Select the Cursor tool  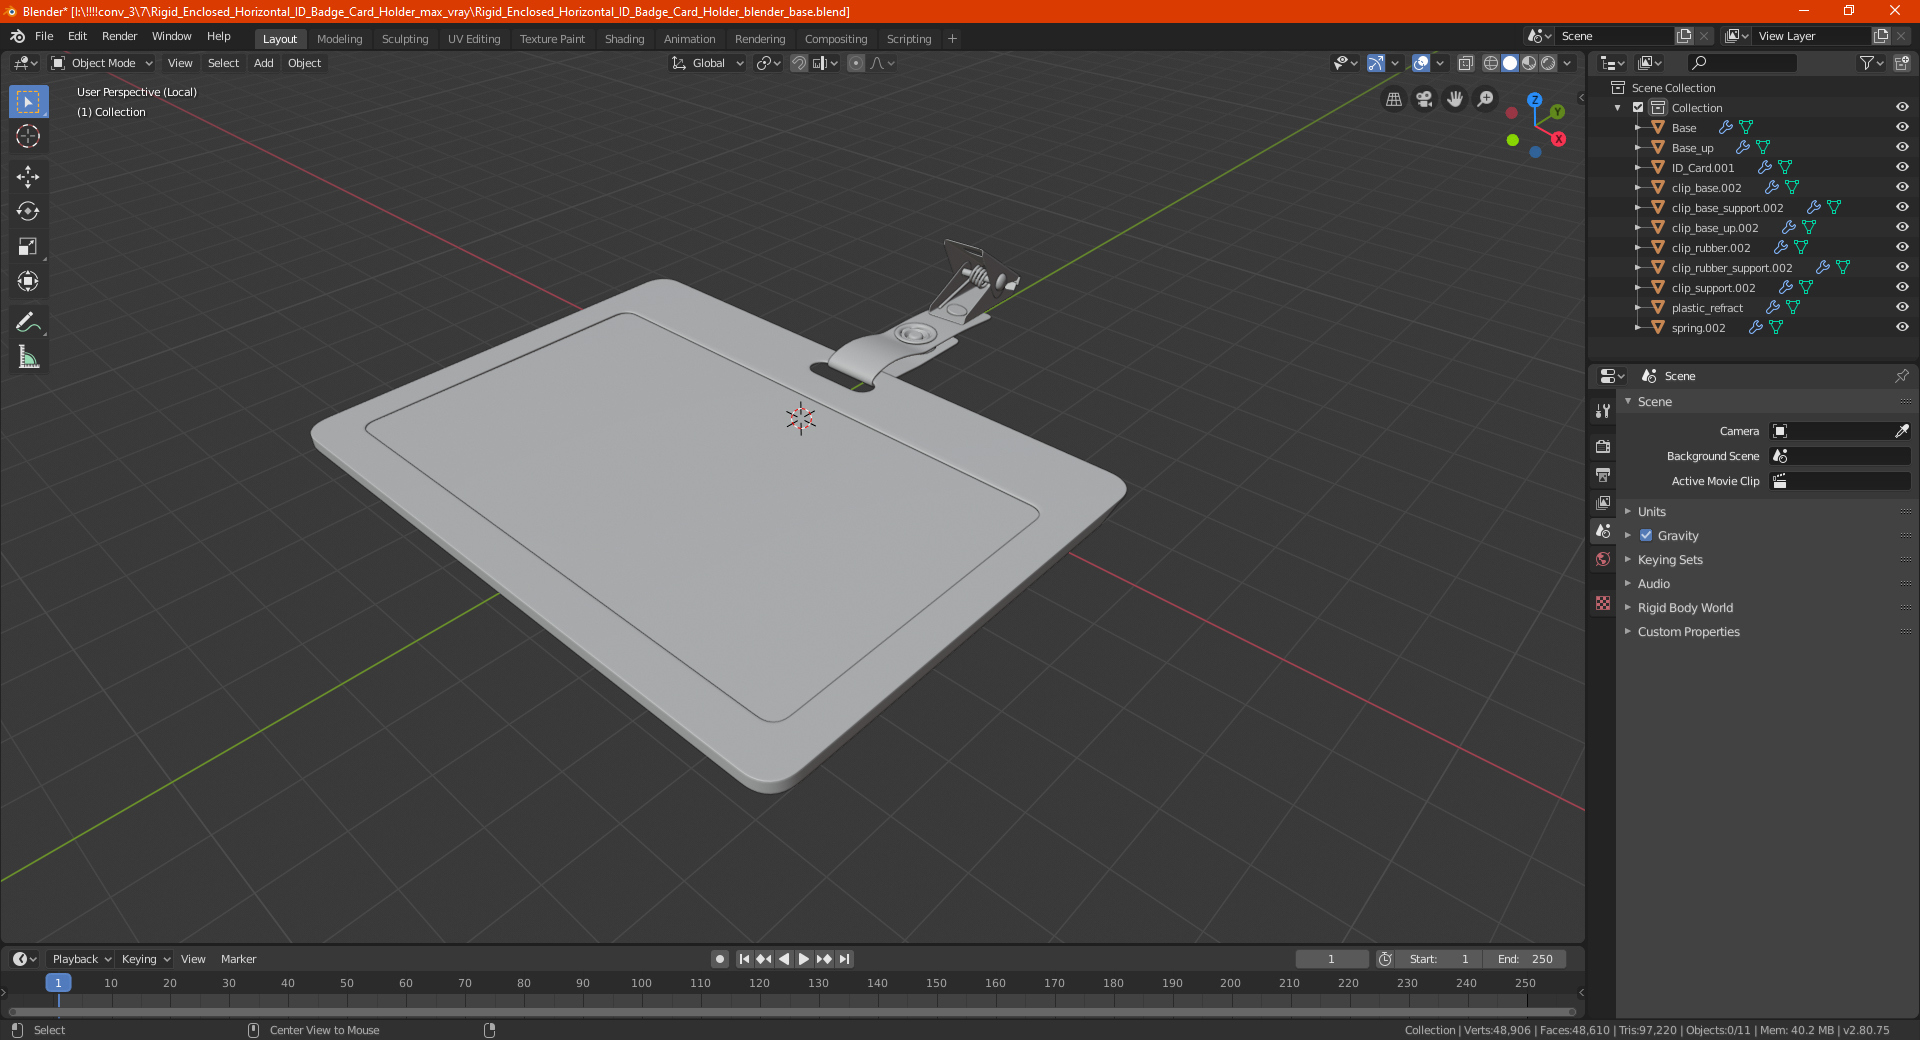28,137
